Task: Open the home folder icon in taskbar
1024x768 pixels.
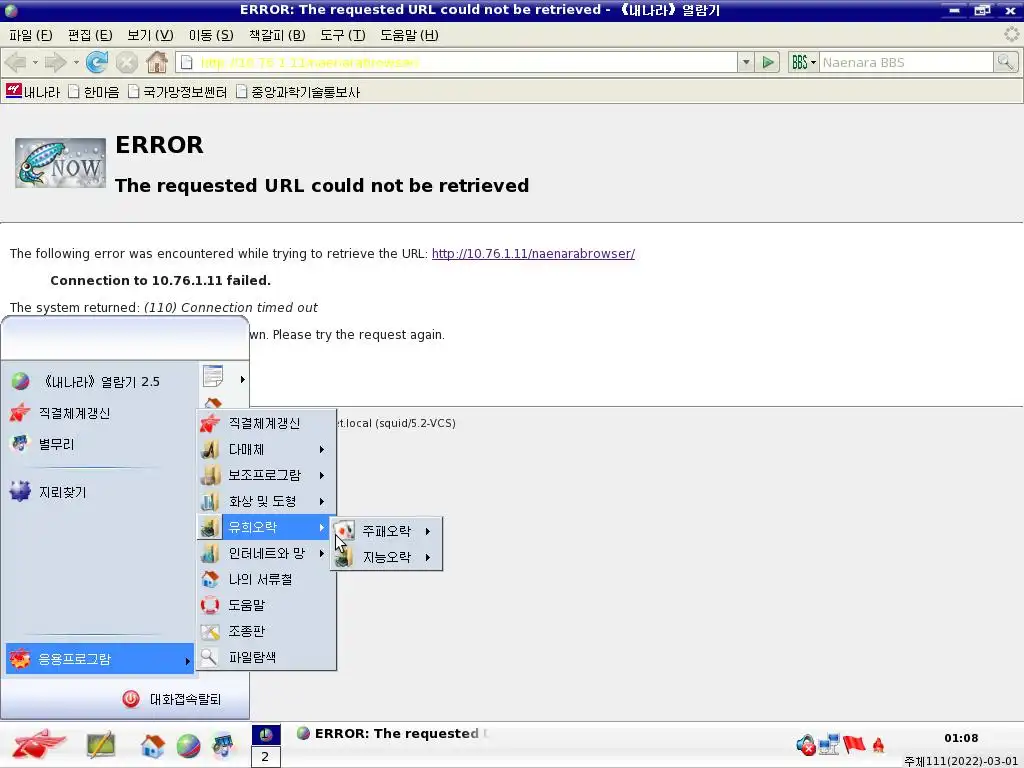Action: pos(152,745)
